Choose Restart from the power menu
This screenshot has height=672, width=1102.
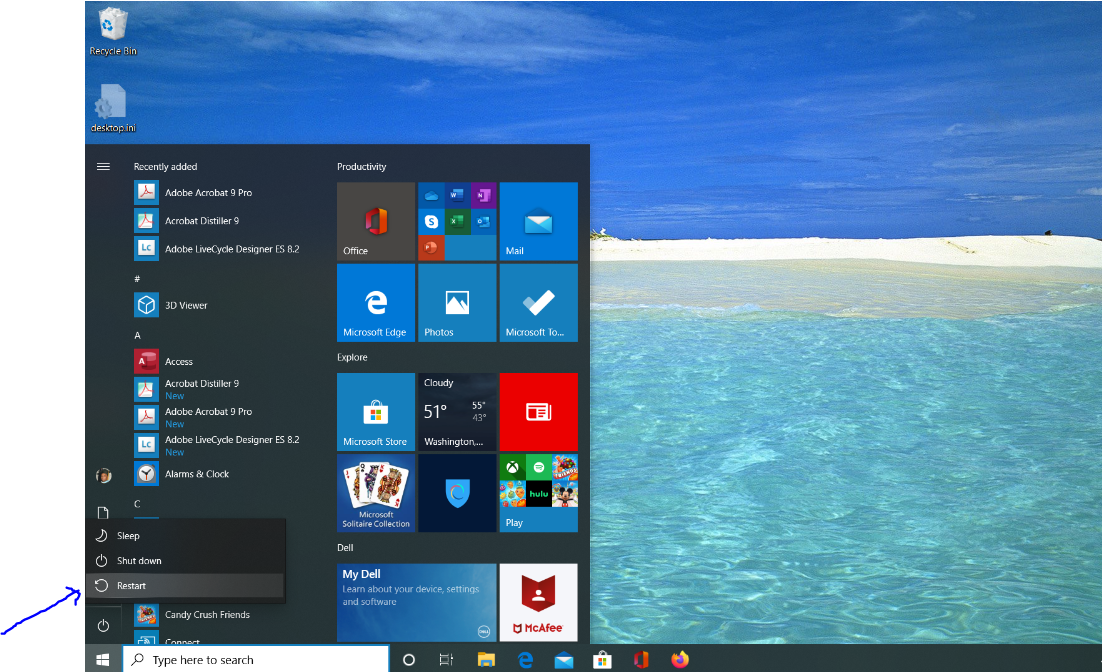[x=186, y=586]
